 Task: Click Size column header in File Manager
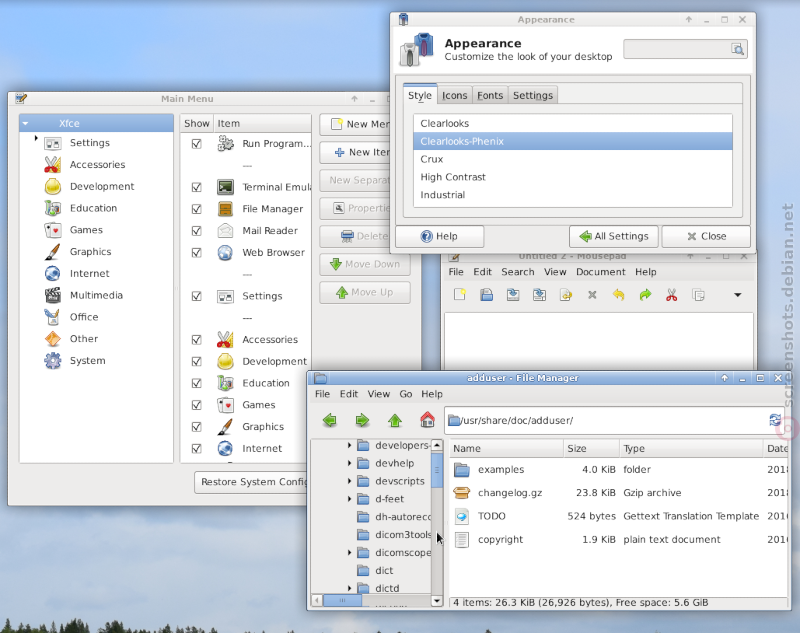[591, 448]
